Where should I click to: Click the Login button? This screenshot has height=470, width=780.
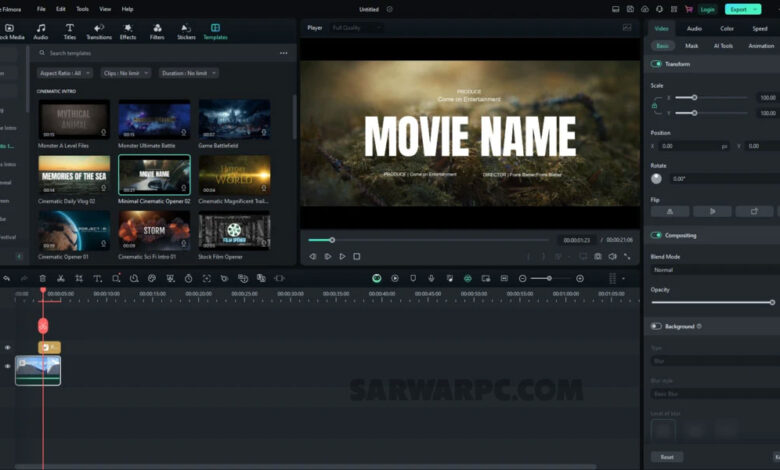click(x=707, y=9)
